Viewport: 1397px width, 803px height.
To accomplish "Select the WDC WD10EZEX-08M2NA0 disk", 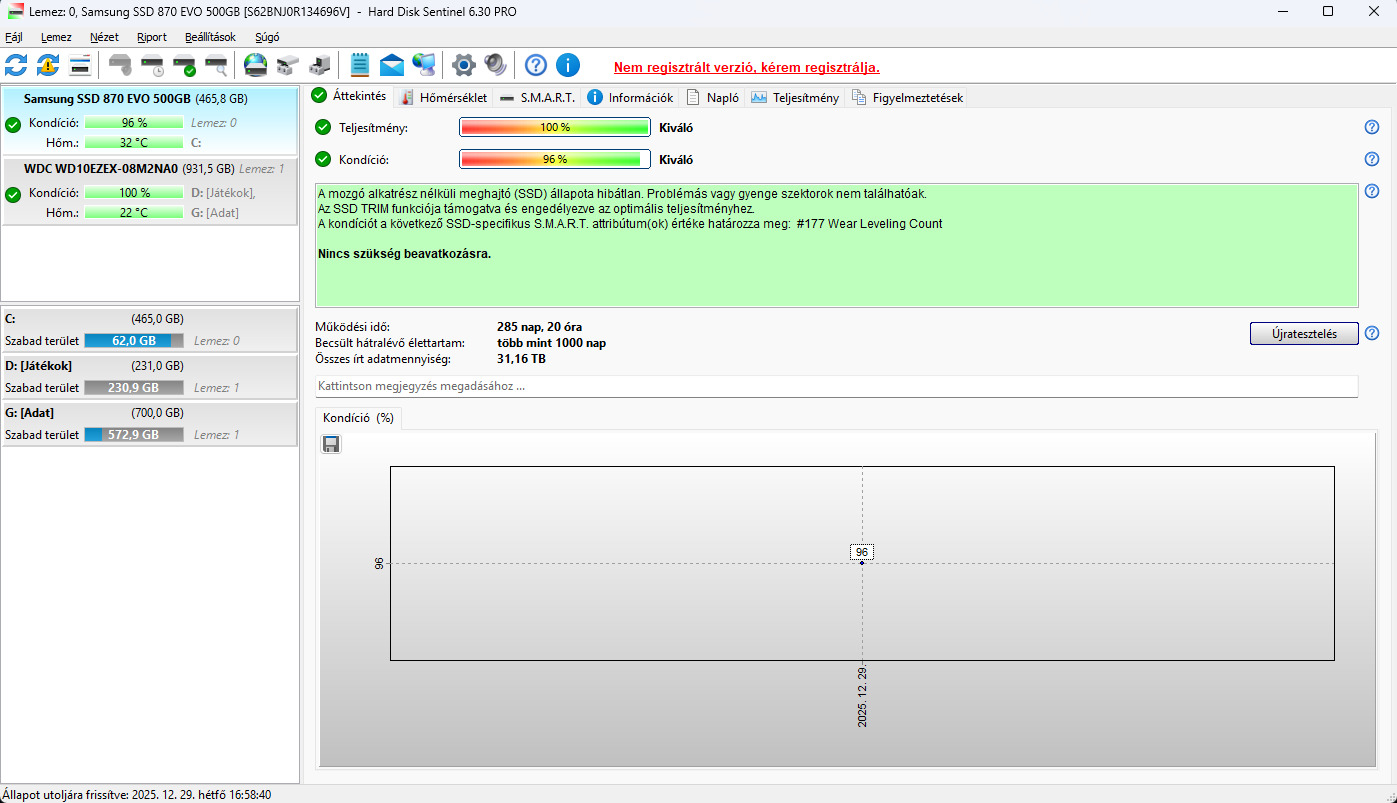I will click(150, 191).
